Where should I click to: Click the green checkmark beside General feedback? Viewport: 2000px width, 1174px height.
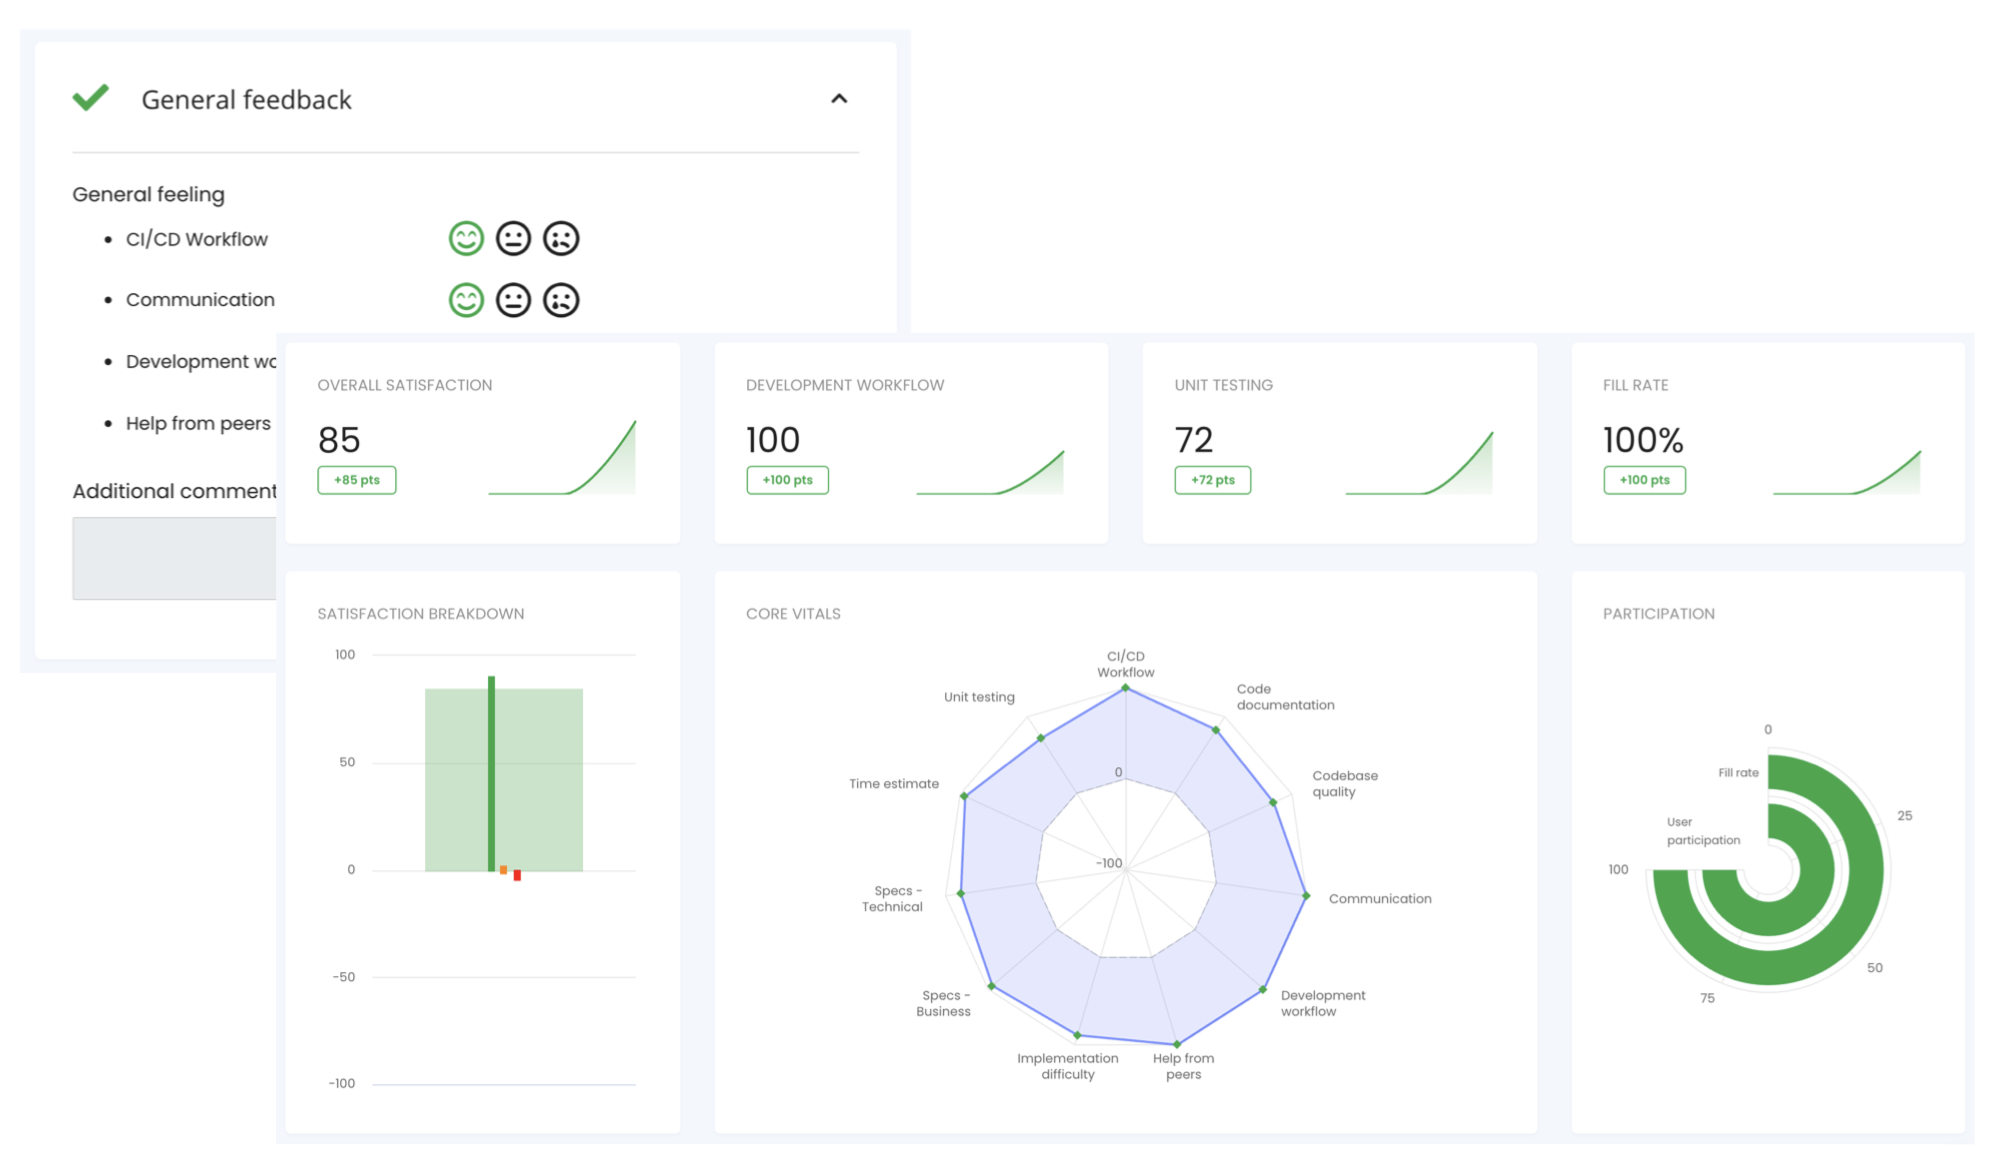[91, 98]
